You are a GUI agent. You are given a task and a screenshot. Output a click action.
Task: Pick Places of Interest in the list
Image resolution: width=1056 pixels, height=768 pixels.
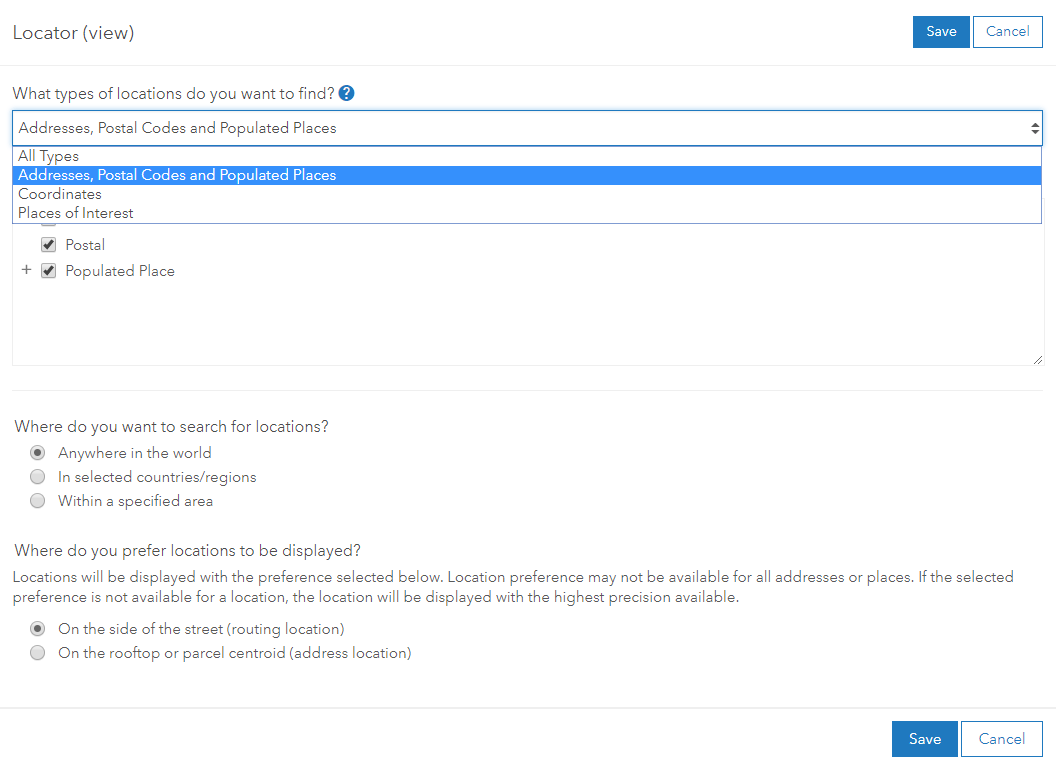pyautogui.click(x=76, y=213)
